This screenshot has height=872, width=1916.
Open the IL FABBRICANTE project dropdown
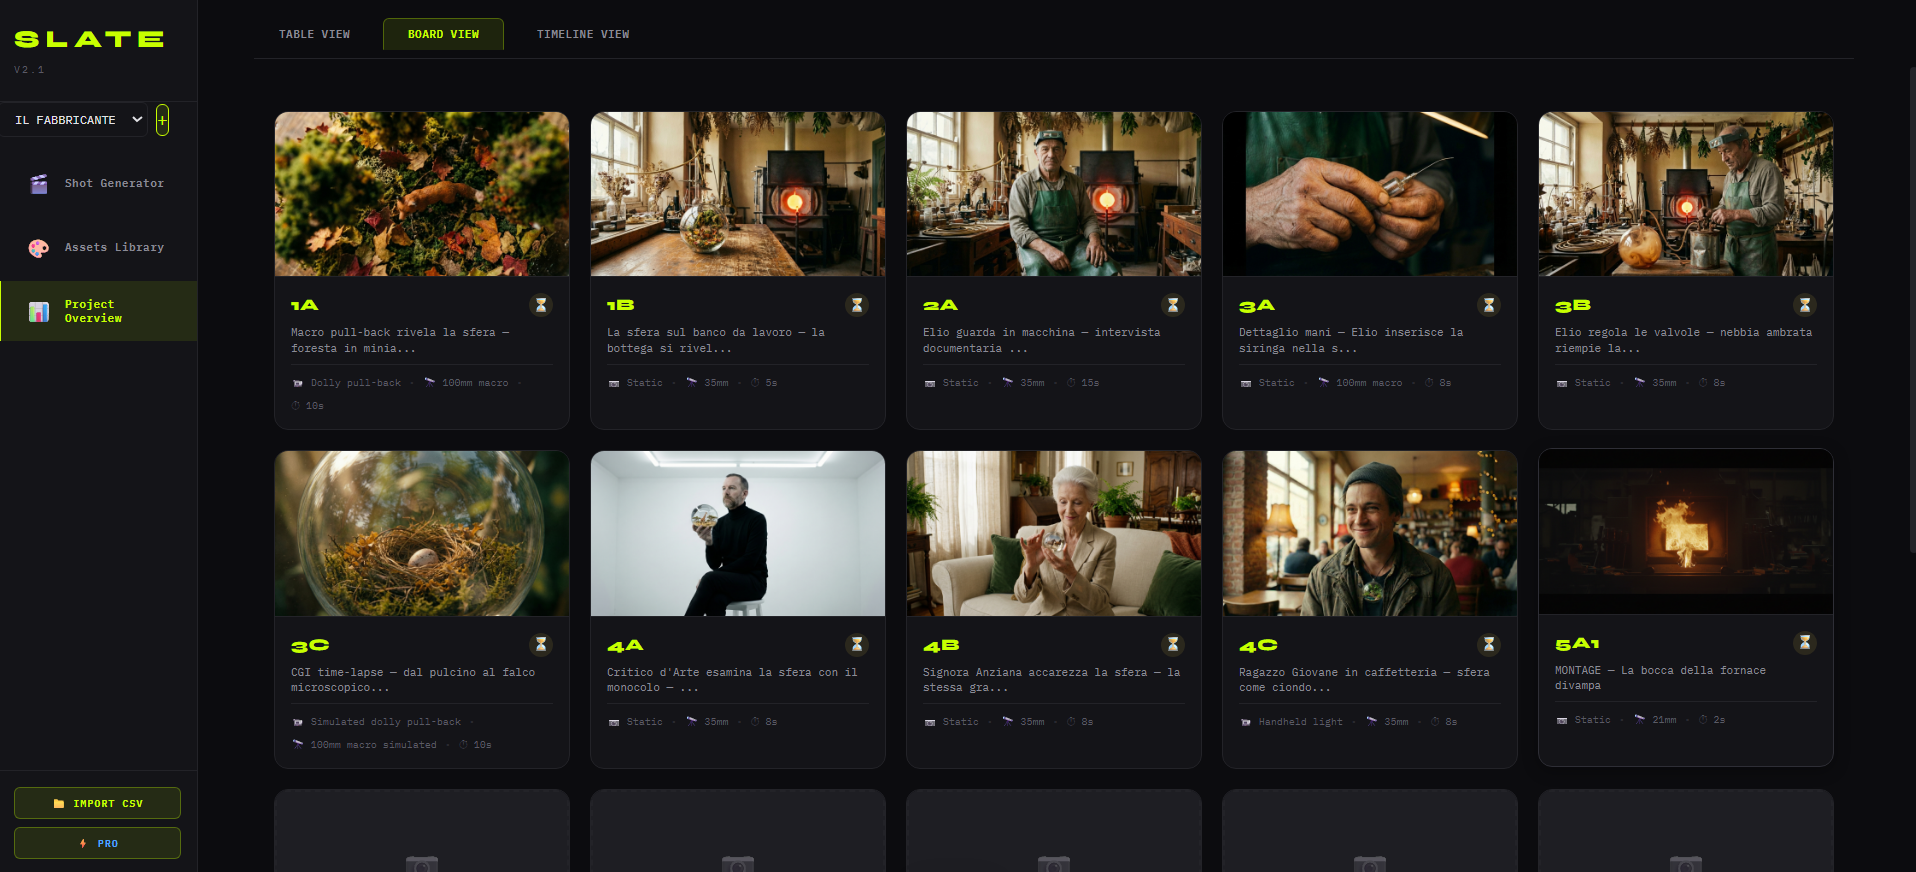(75, 120)
